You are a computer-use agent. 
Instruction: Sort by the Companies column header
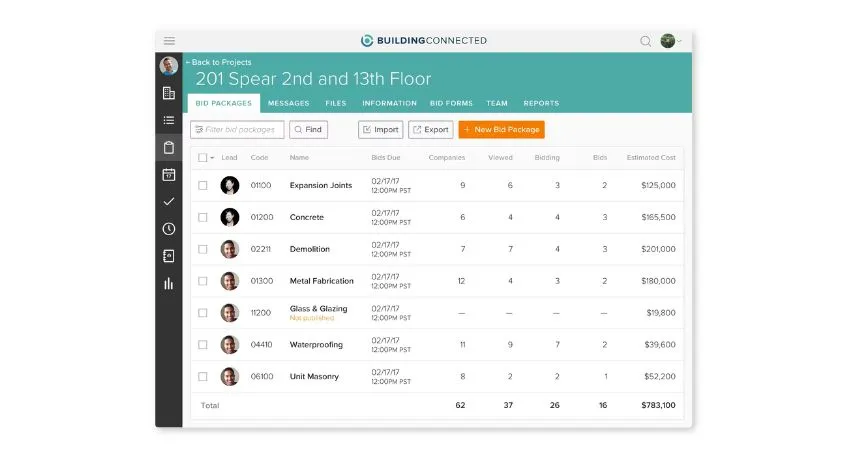(x=447, y=158)
